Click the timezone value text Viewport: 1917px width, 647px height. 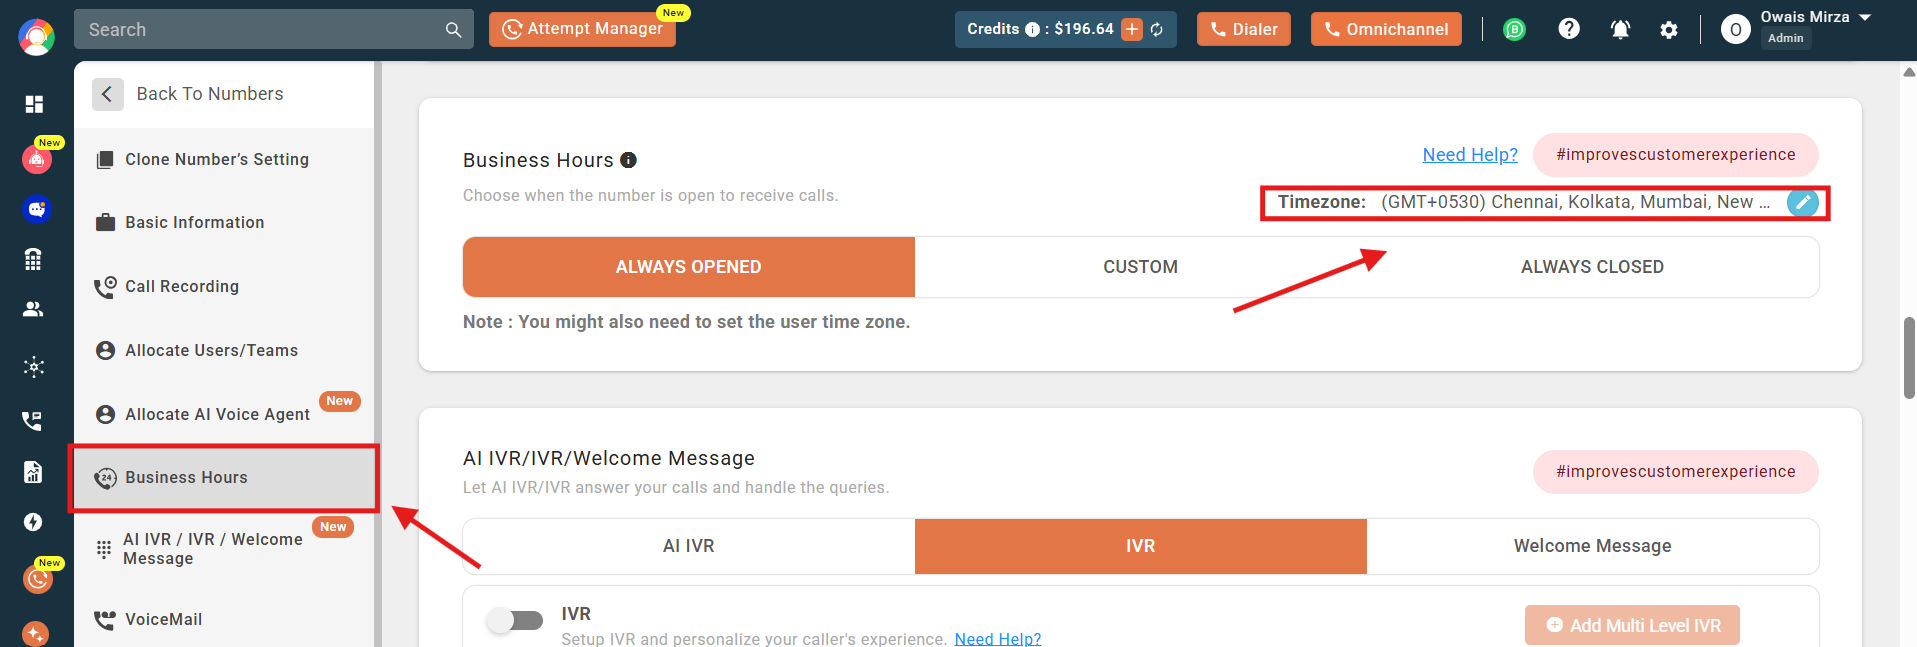[x=1576, y=202]
